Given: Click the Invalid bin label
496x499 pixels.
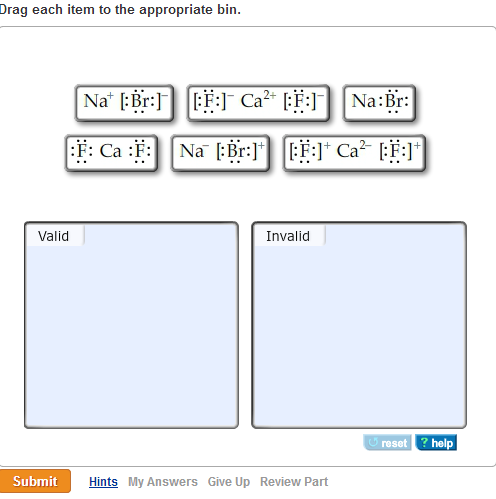Looking at the screenshot, I should click(x=288, y=236).
